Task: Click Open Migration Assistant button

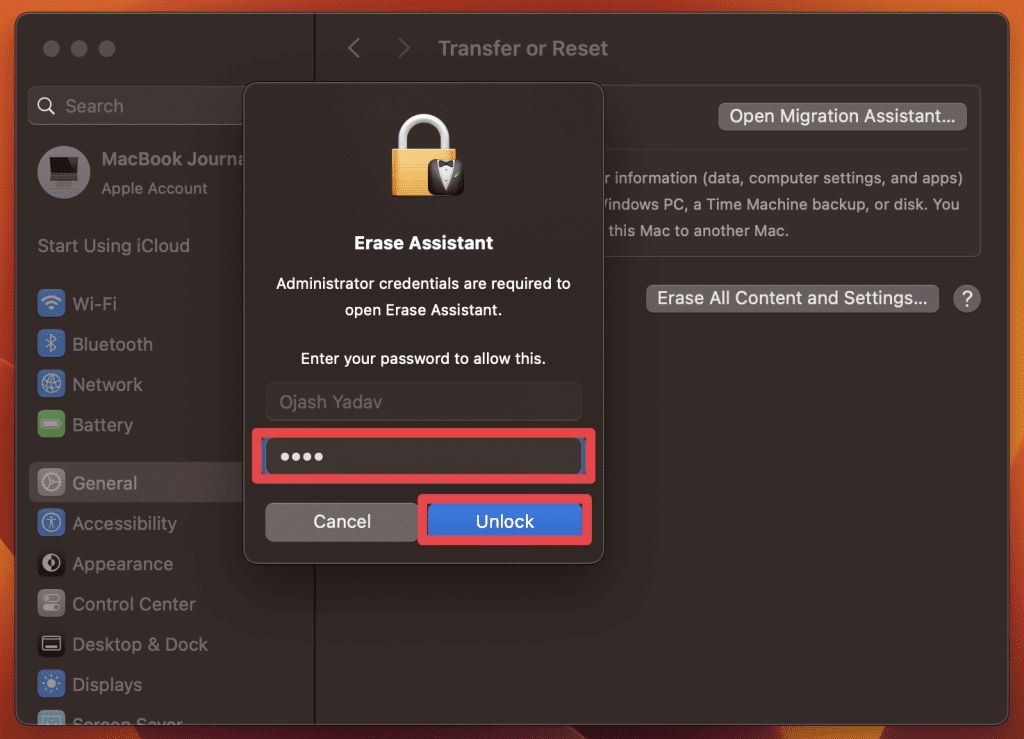Action: pyautogui.click(x=842, y=116)
